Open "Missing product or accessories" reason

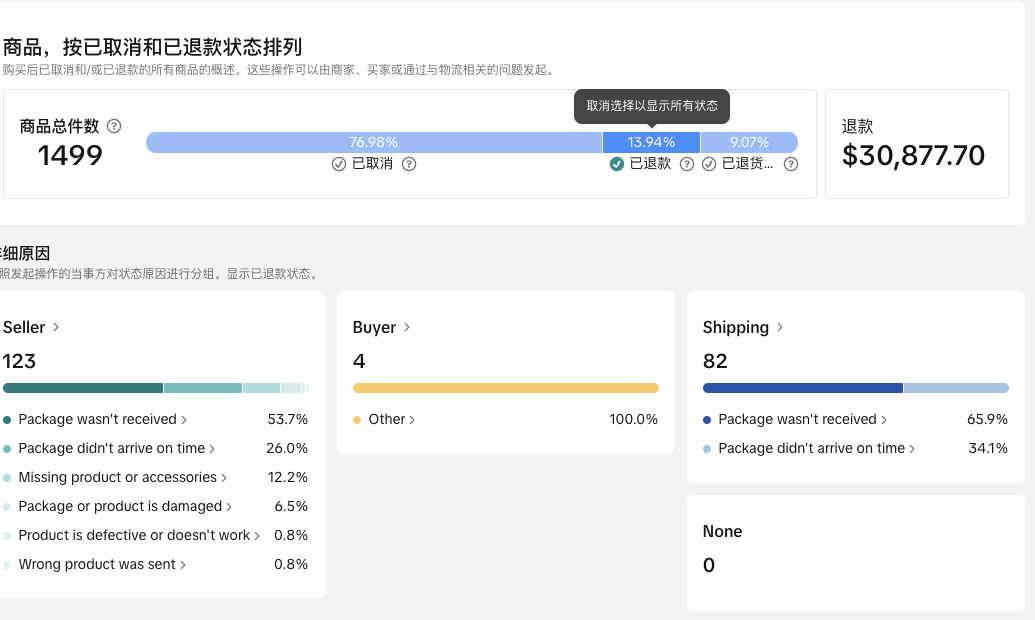(122, 477)
